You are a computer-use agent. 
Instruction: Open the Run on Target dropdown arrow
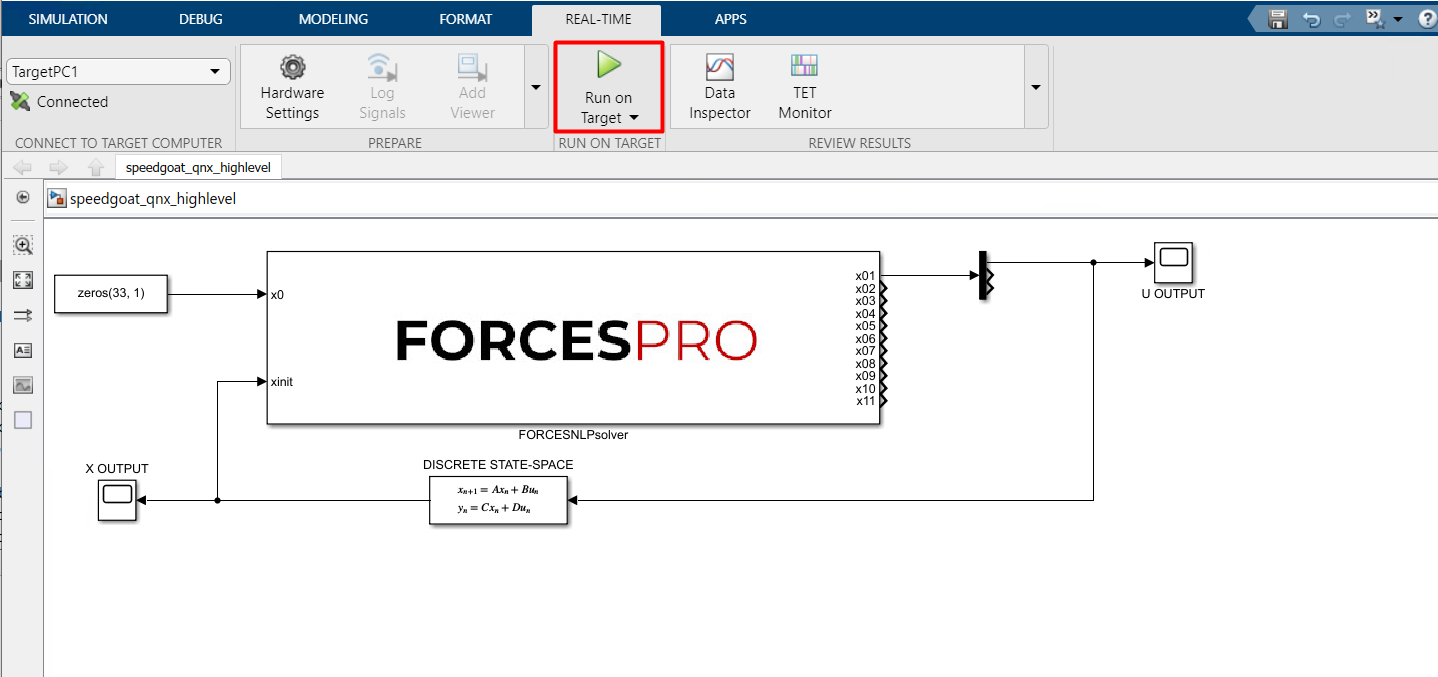tap(634, 118)
